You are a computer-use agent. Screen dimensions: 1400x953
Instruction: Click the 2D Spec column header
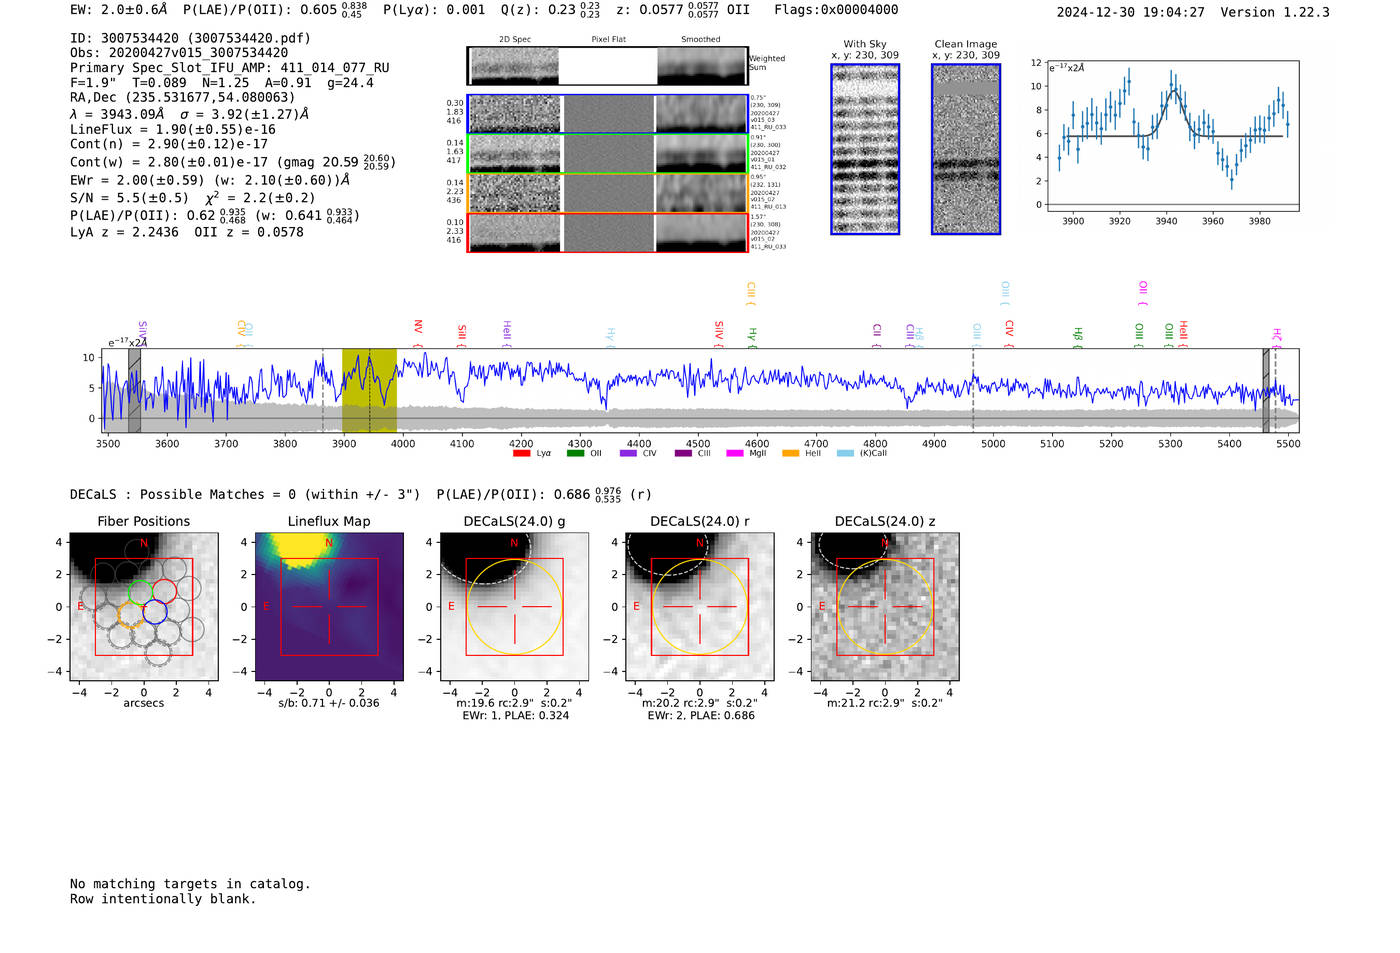pyautogui.click(x=515, y=39)
